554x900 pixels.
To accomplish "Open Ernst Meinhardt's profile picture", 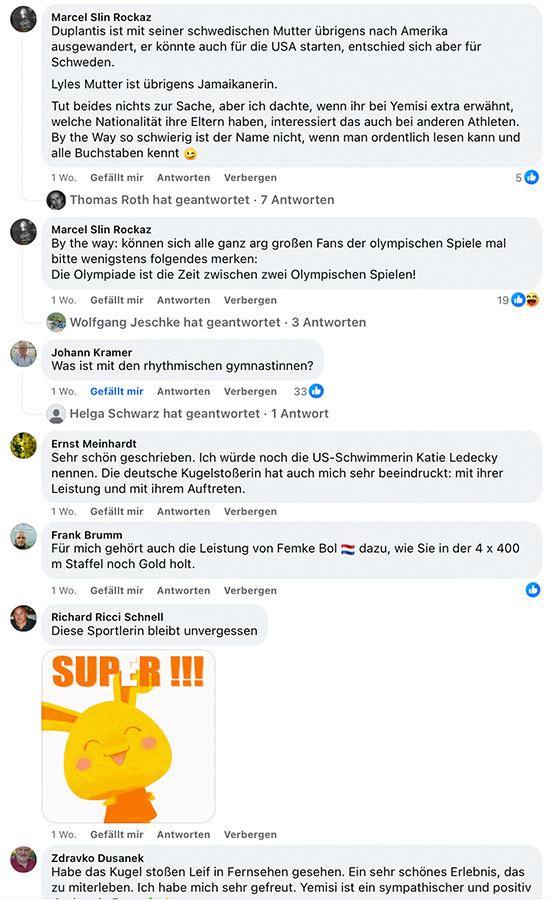I will tap(24, 445).
